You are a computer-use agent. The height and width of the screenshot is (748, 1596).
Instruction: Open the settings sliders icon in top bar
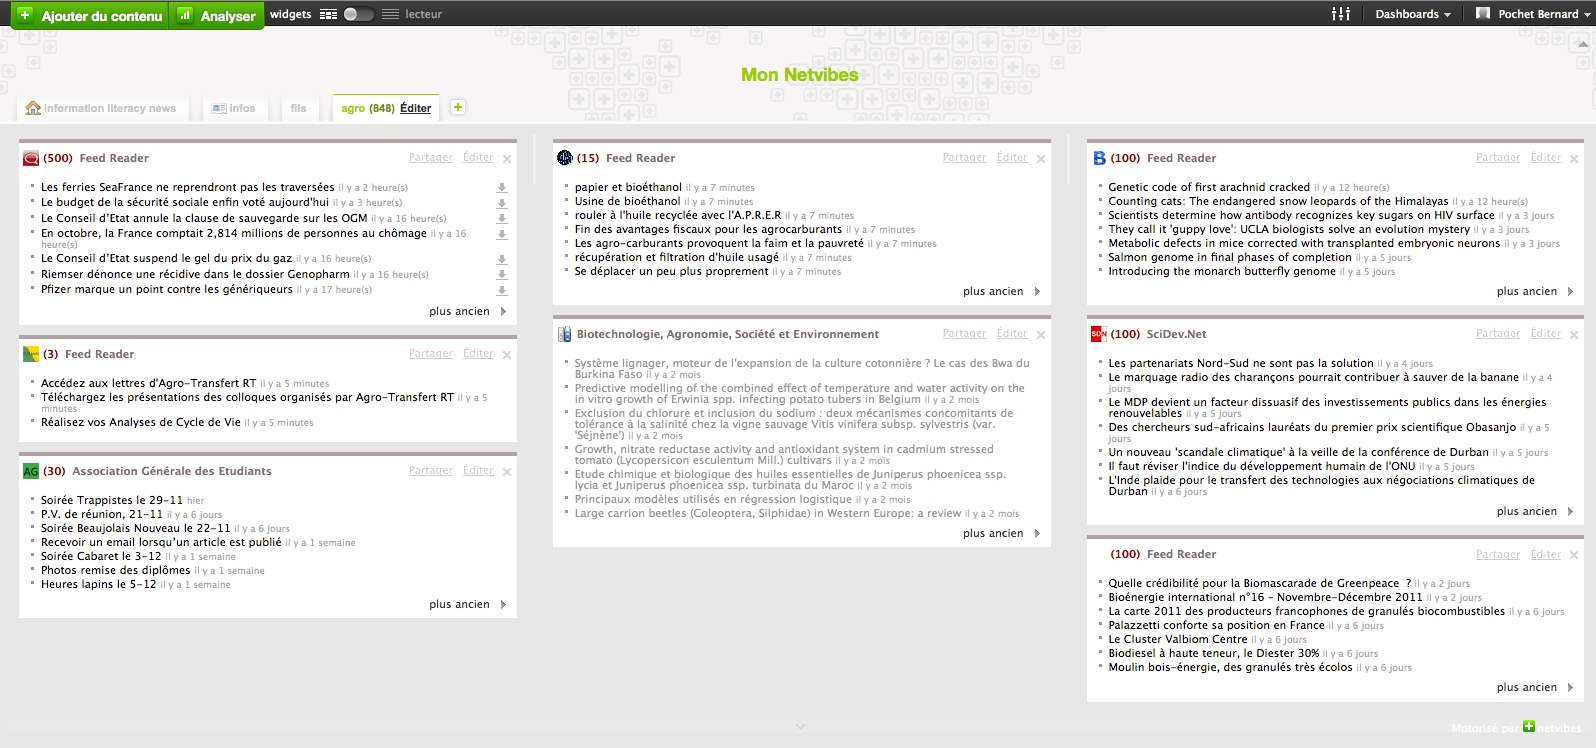point(1341,14)
